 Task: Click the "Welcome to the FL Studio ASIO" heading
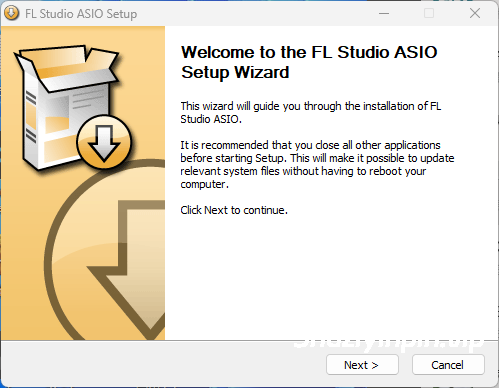[309, 52]
